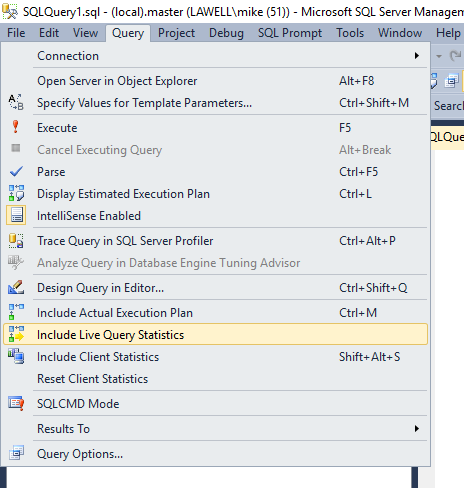Choose Specify Values for Template Parameters
Screen dimensions: 464x488
pos(215,103)
